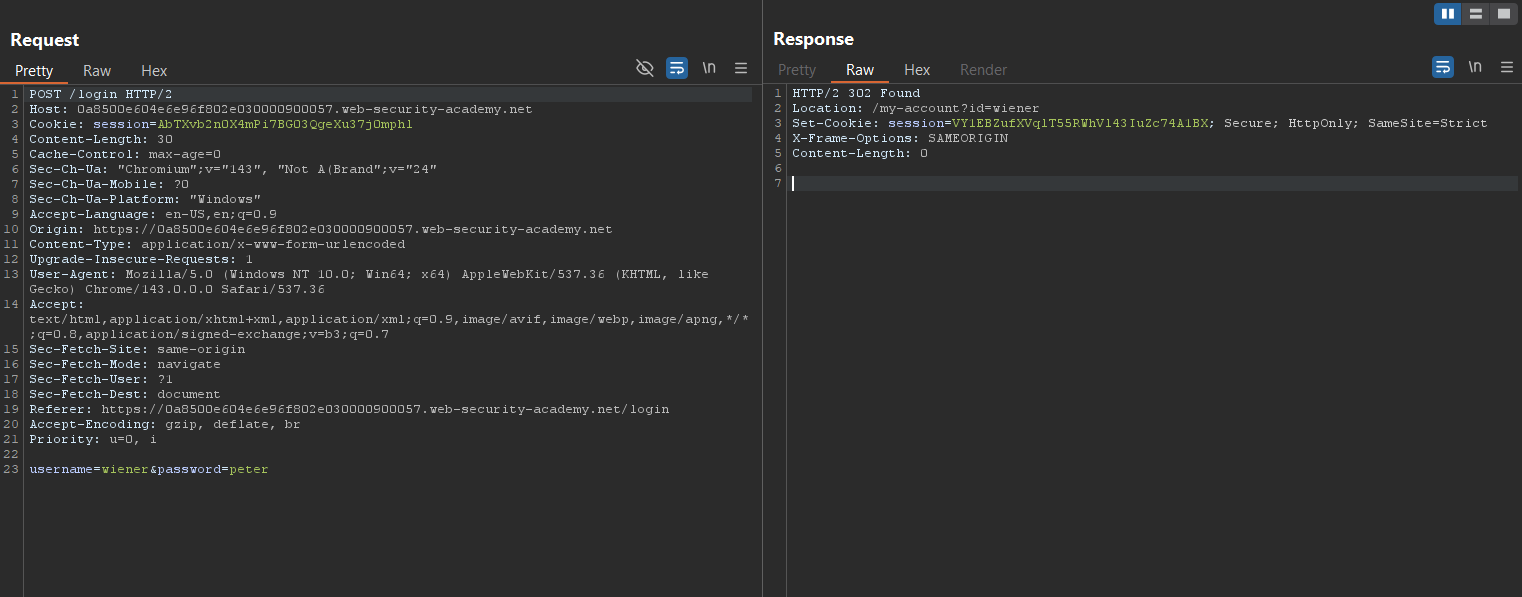Image resolution: width=1522 pixels, height=597 pixels.
Task: Click the 'X-Frame-Options: SAMEORIGIN' line
Action: tap(900, 138)
